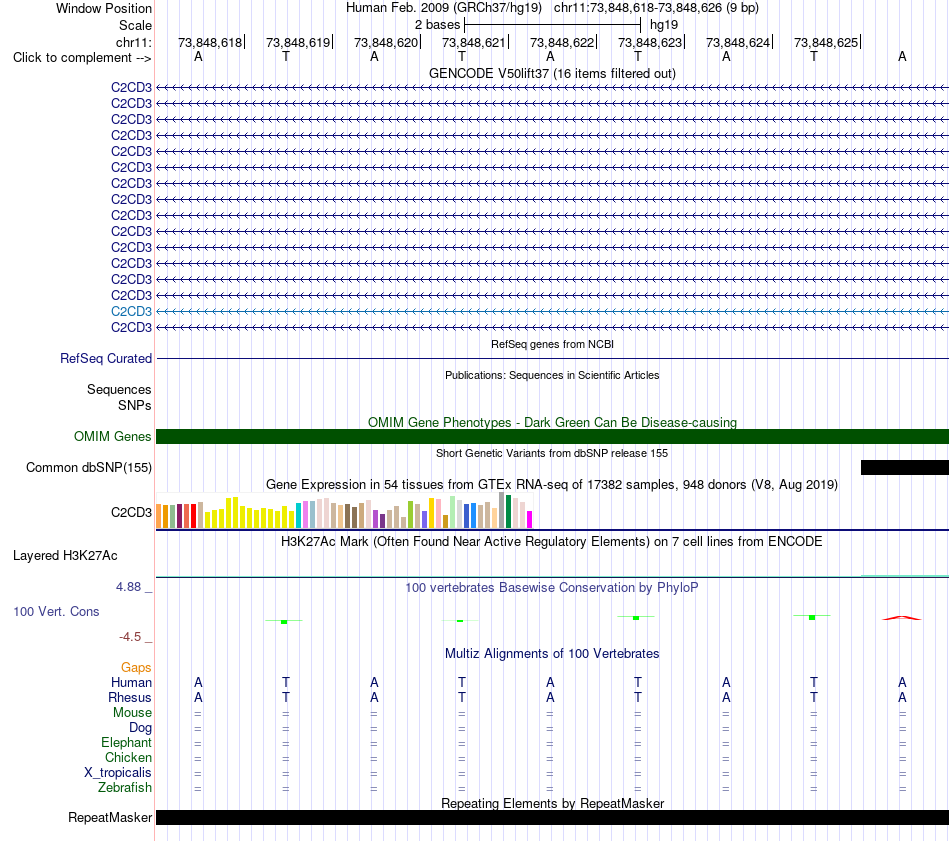Click the 'X_tropicalis' species row label

[118, 773]
